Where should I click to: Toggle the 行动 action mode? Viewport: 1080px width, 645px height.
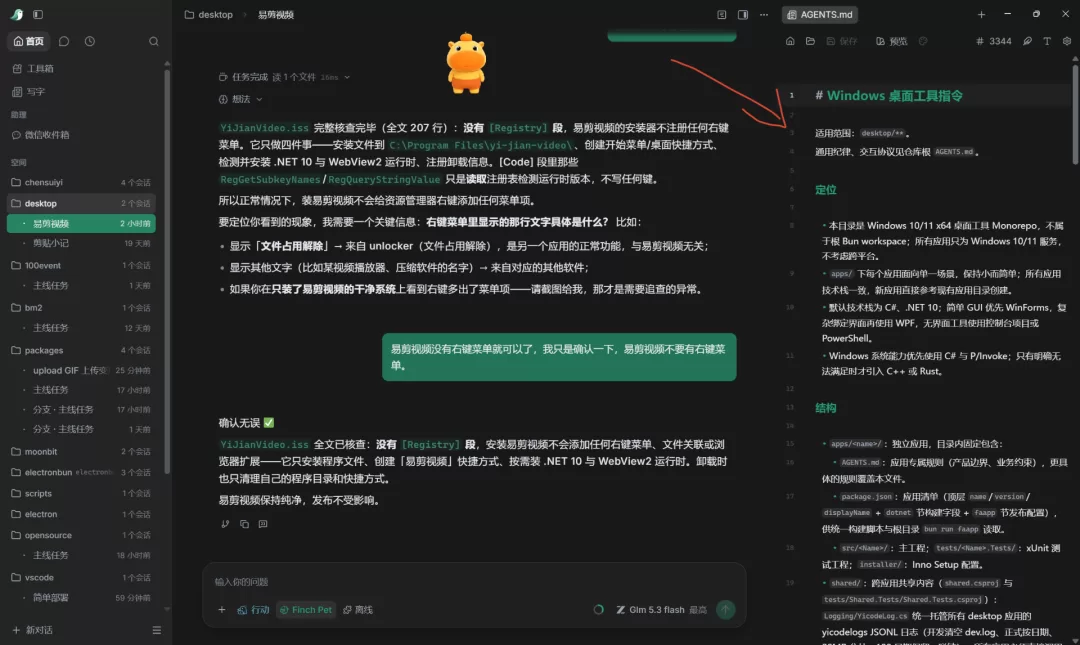(253, 609)
